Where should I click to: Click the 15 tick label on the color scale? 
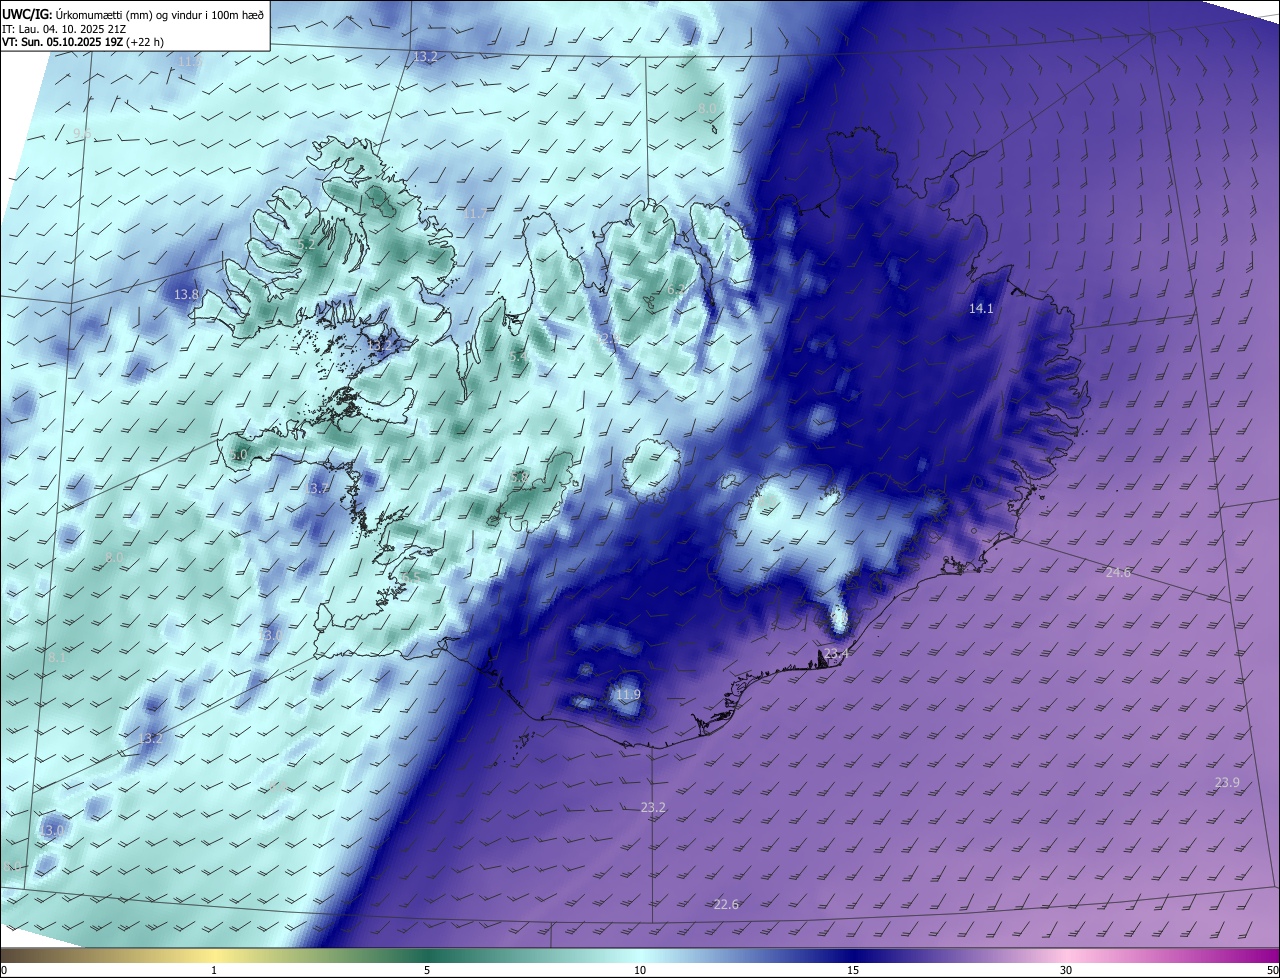(853, 970)
